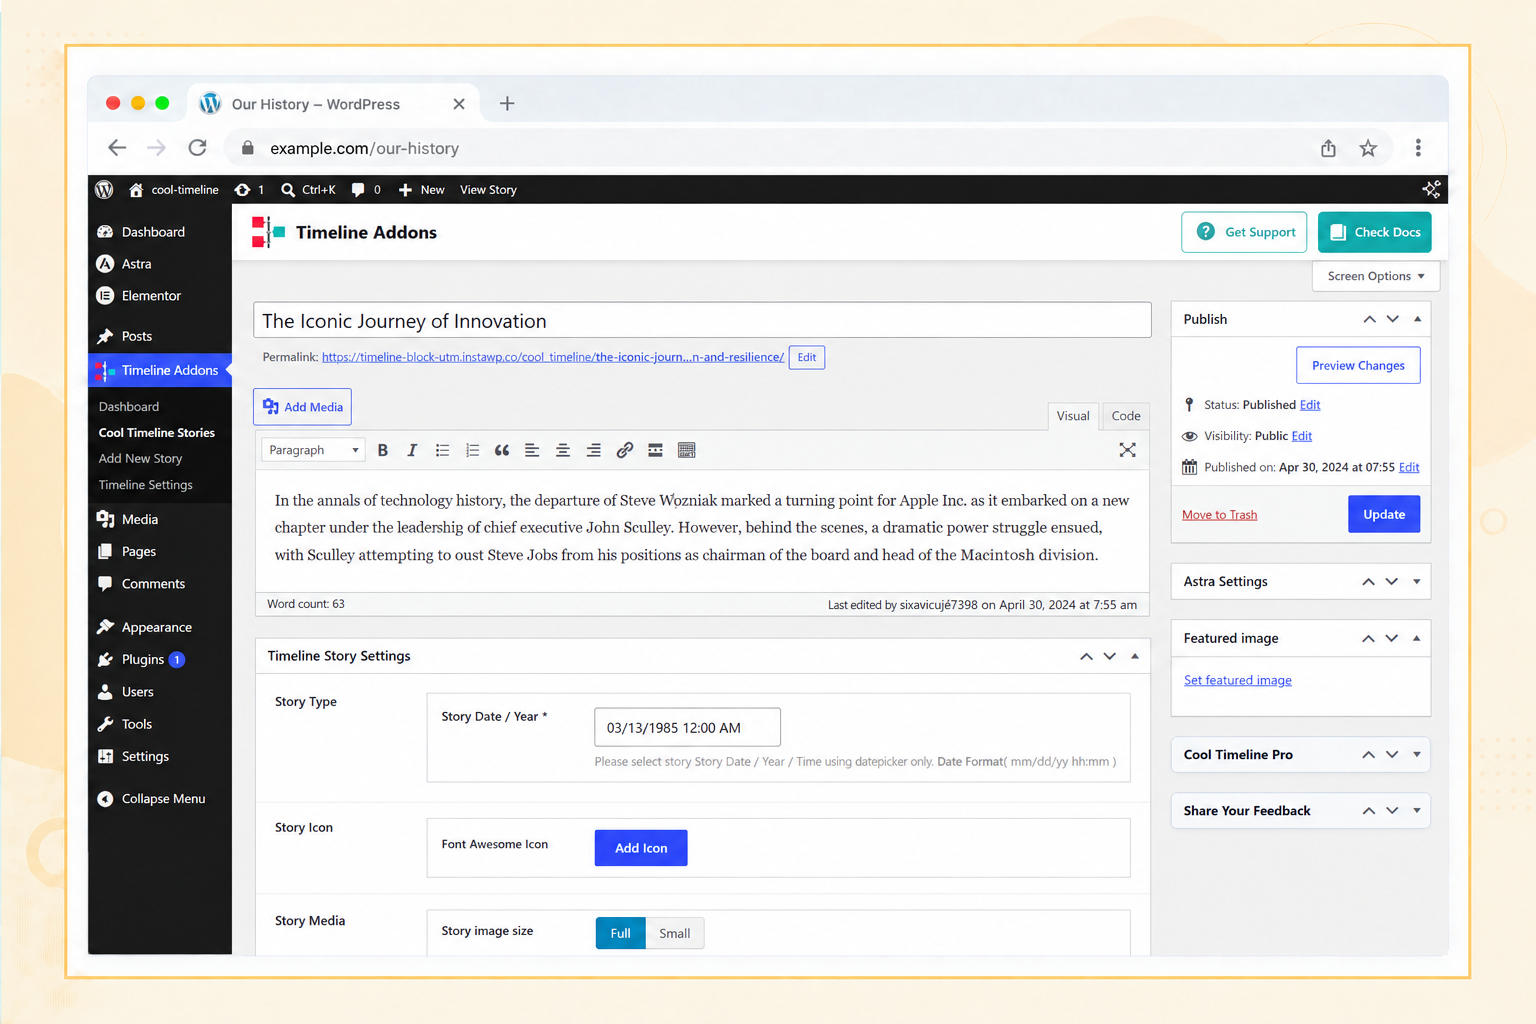
Task: Open Add New Story submenu item
Action: (140, 459)
